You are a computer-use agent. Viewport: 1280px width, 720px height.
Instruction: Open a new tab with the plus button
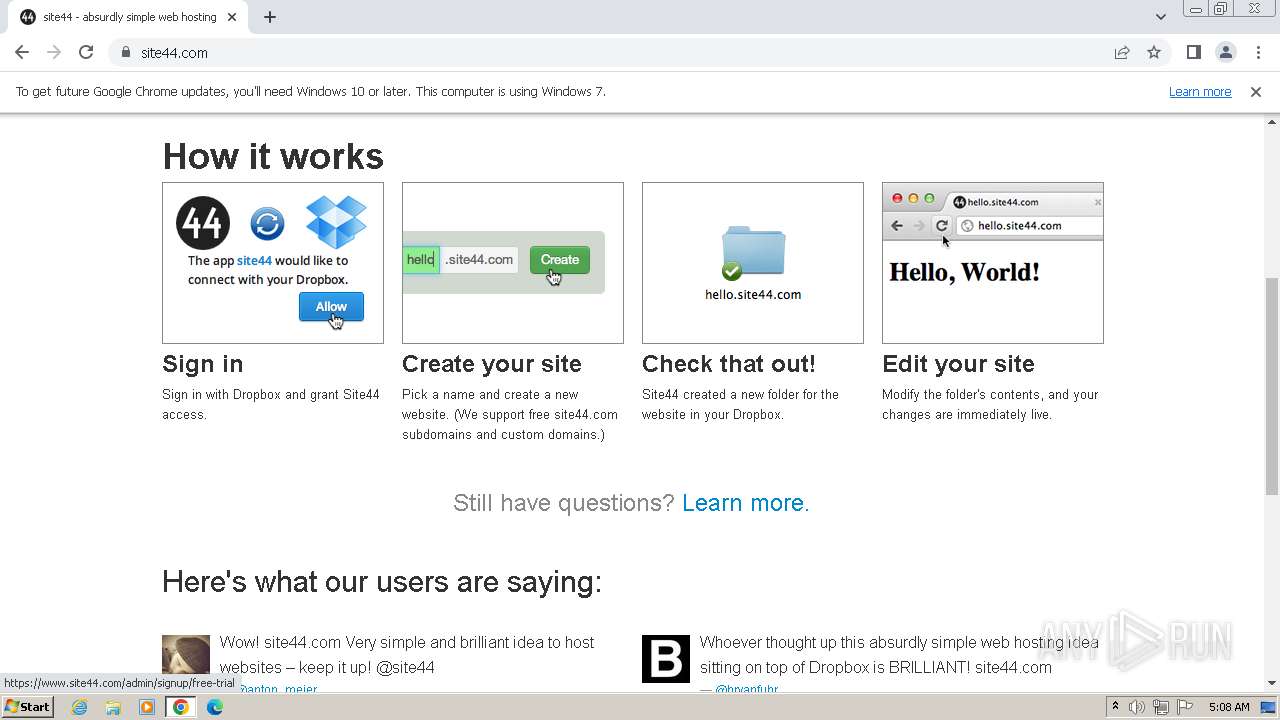(270, 17)
